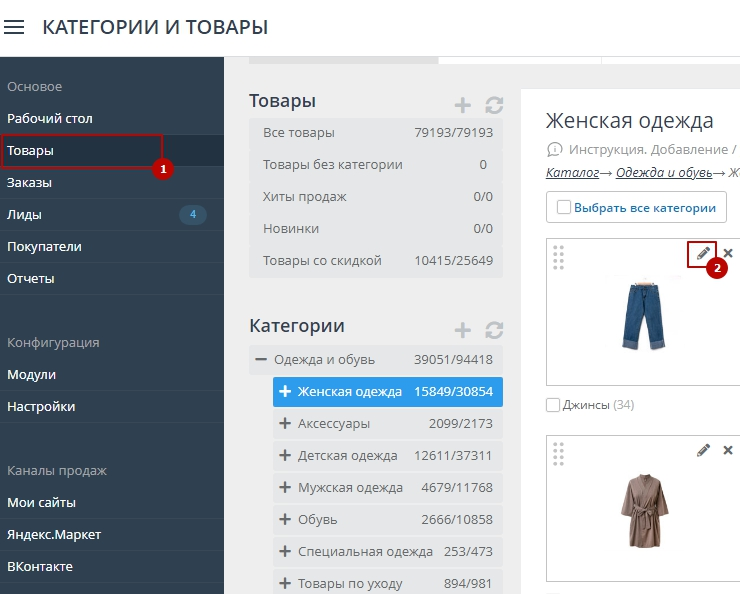Remove the brown robe category card
Image resolution: width=740 pixels, height=594 pixels.
728,451
